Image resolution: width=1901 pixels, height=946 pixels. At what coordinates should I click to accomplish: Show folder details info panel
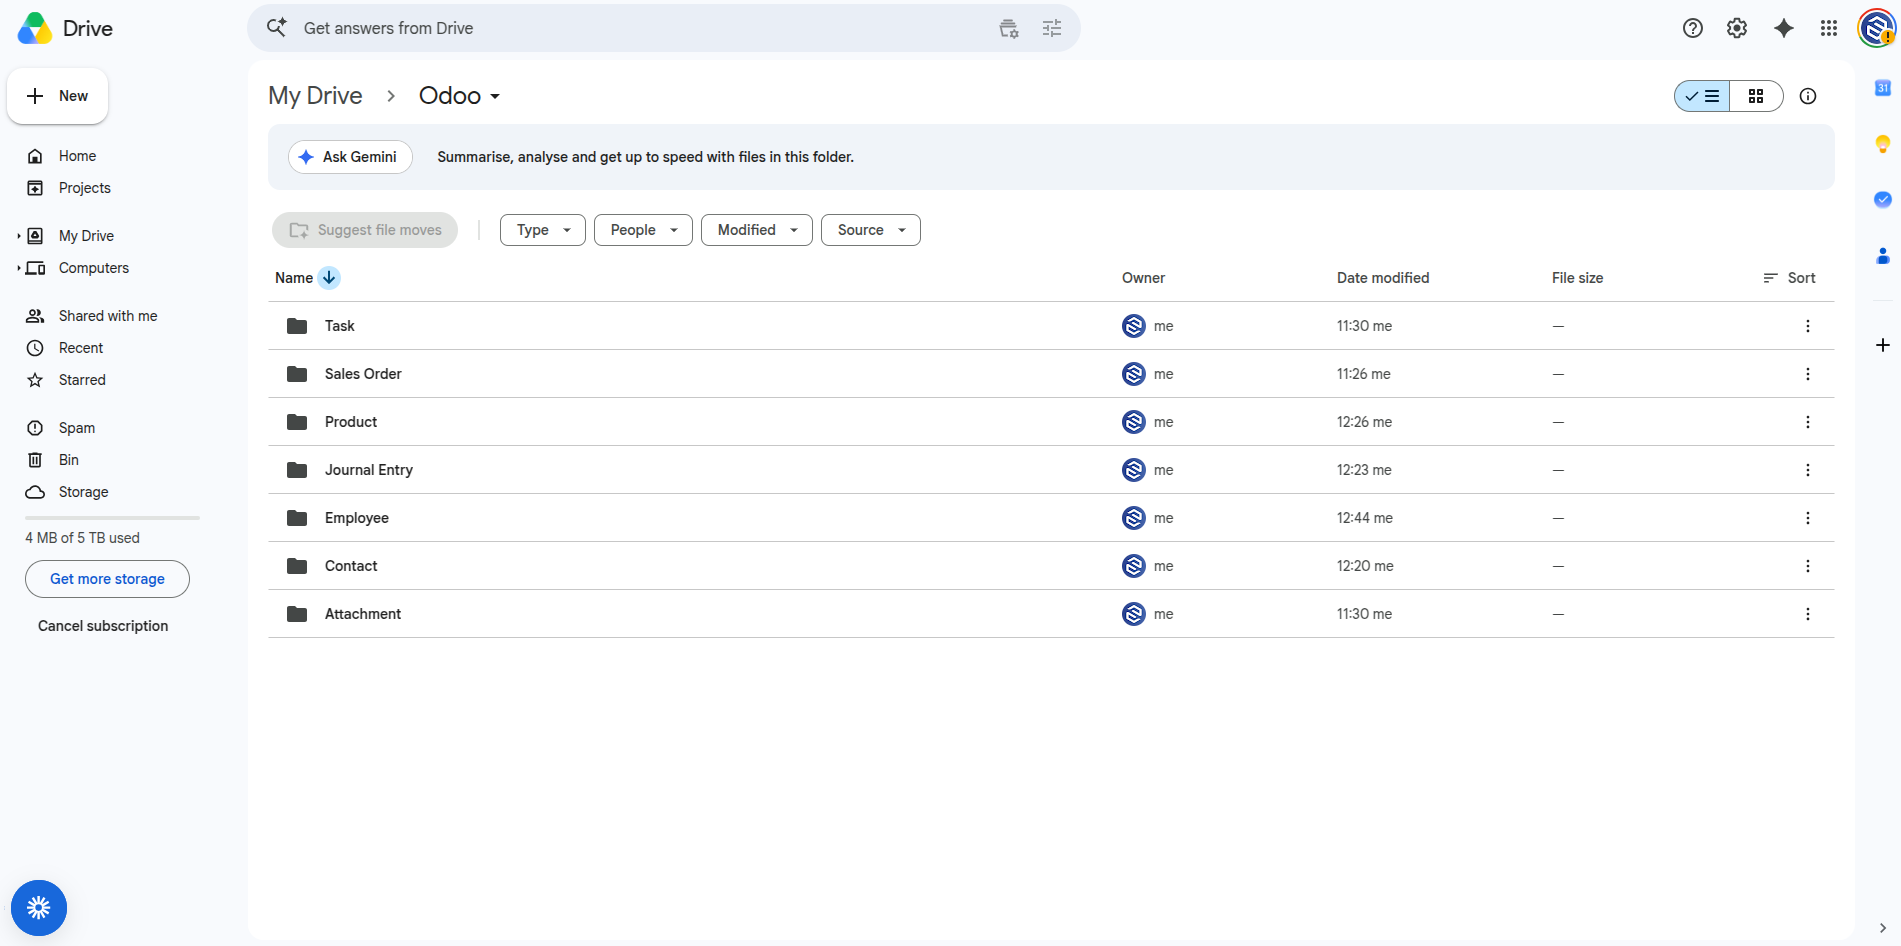coord(1808,96)
